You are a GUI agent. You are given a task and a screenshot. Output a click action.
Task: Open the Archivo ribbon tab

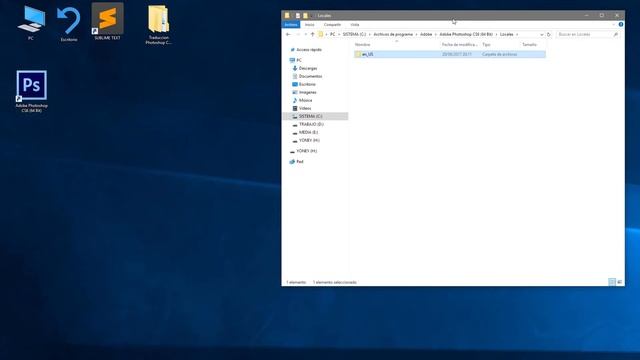(291, 24)
